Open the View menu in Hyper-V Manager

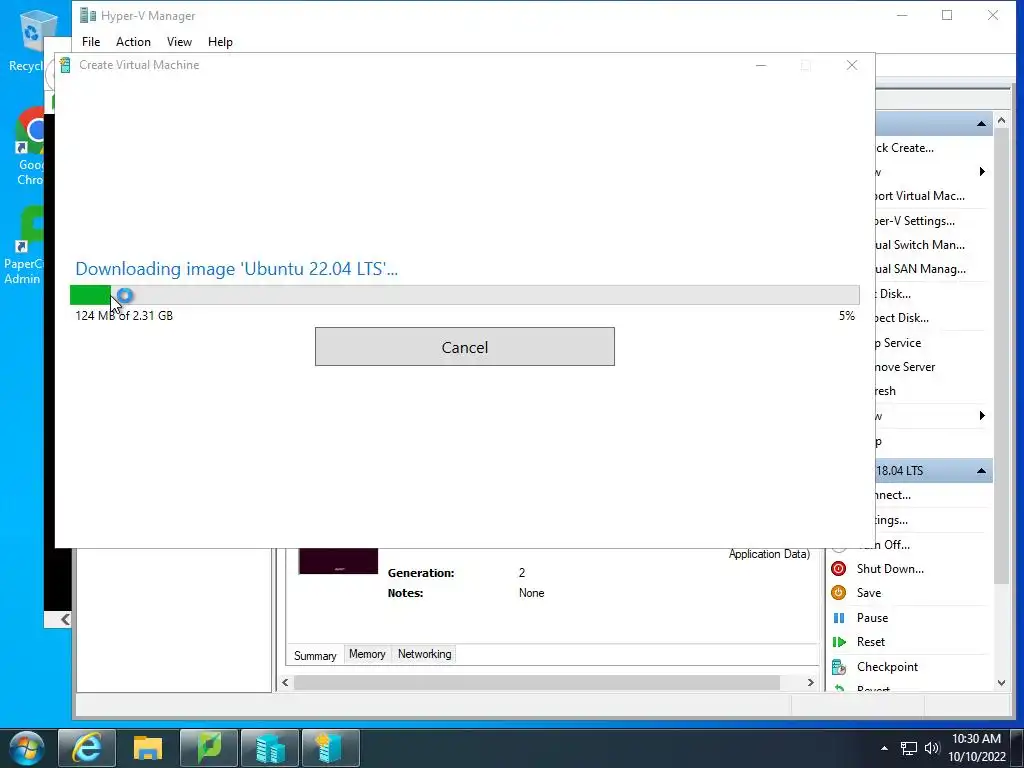(179, 42)
